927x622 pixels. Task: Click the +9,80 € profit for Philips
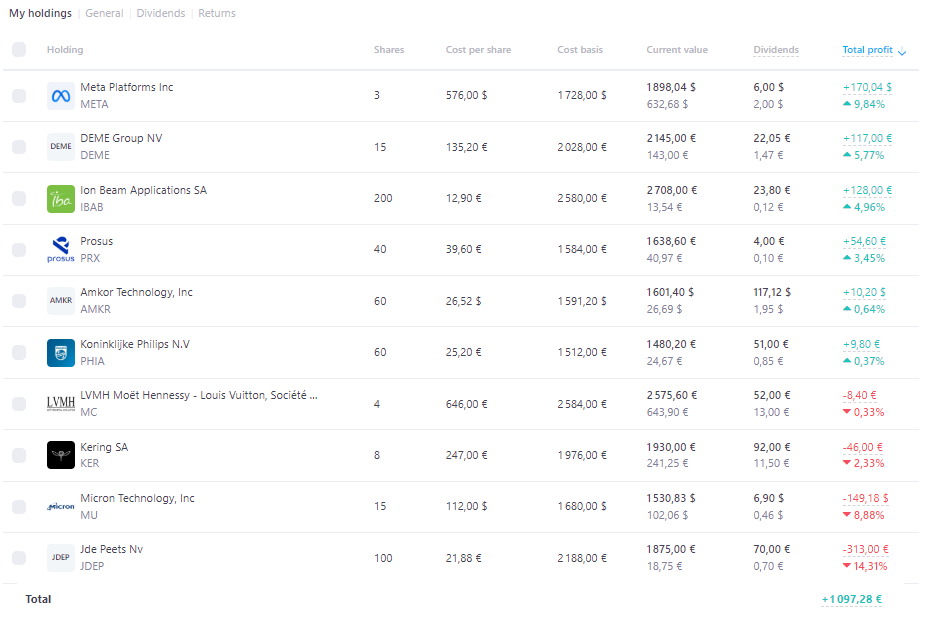point(861,344)
